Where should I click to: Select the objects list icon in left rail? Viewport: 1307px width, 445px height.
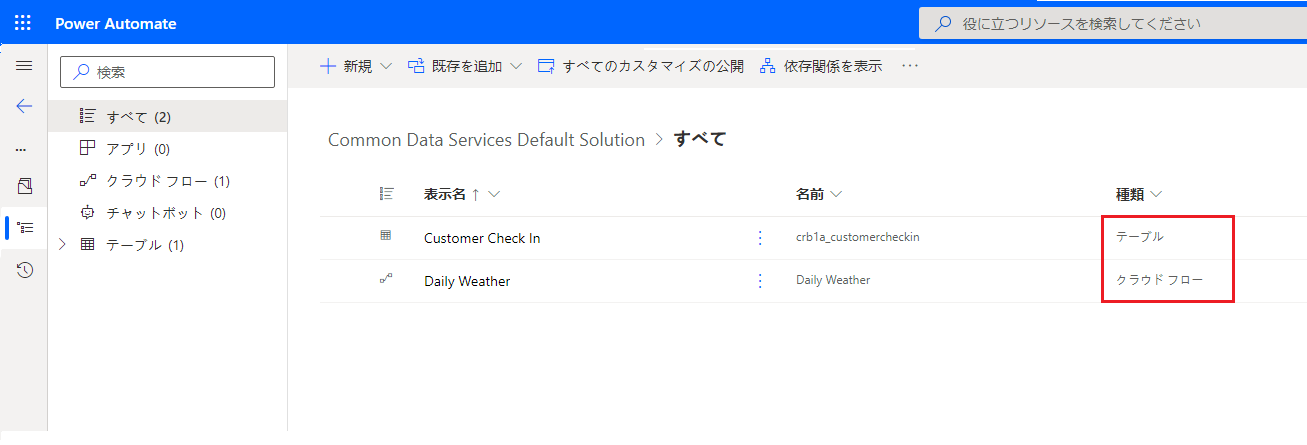pos(26,228)
